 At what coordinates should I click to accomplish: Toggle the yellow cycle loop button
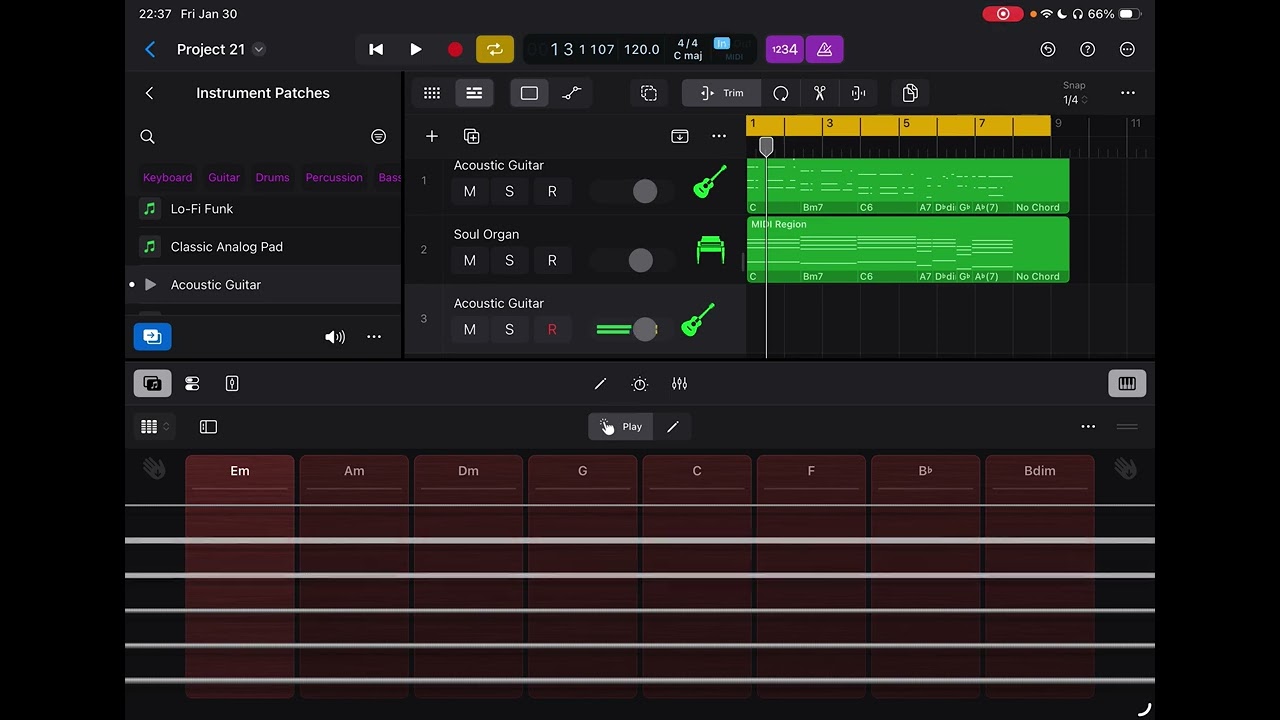point(494,49)
